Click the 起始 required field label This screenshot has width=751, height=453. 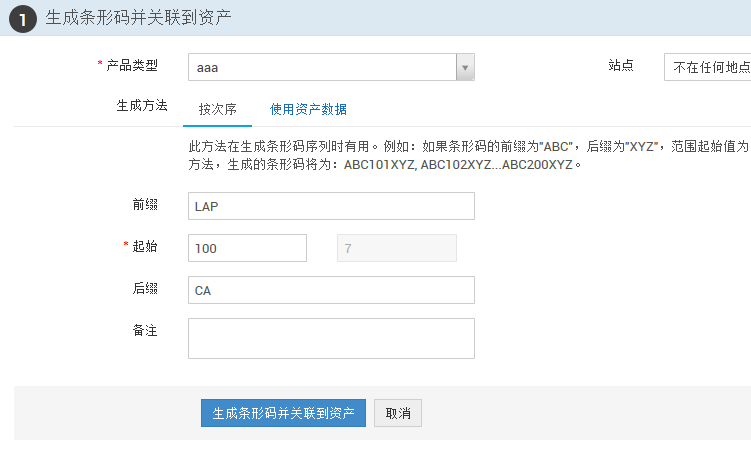coord(144,246)
